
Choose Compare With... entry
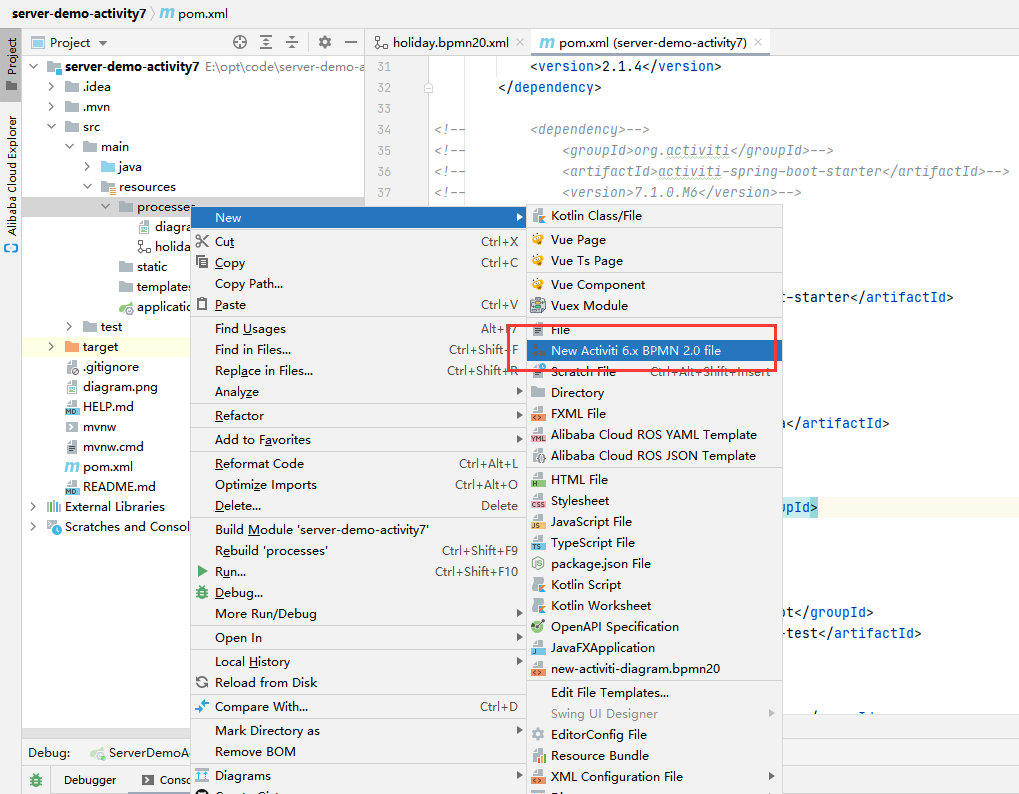click(x=358, y=707)
